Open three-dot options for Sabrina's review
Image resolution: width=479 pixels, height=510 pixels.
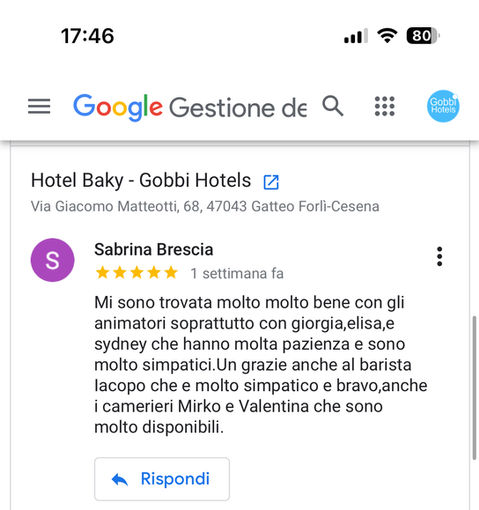click(439, 256)
